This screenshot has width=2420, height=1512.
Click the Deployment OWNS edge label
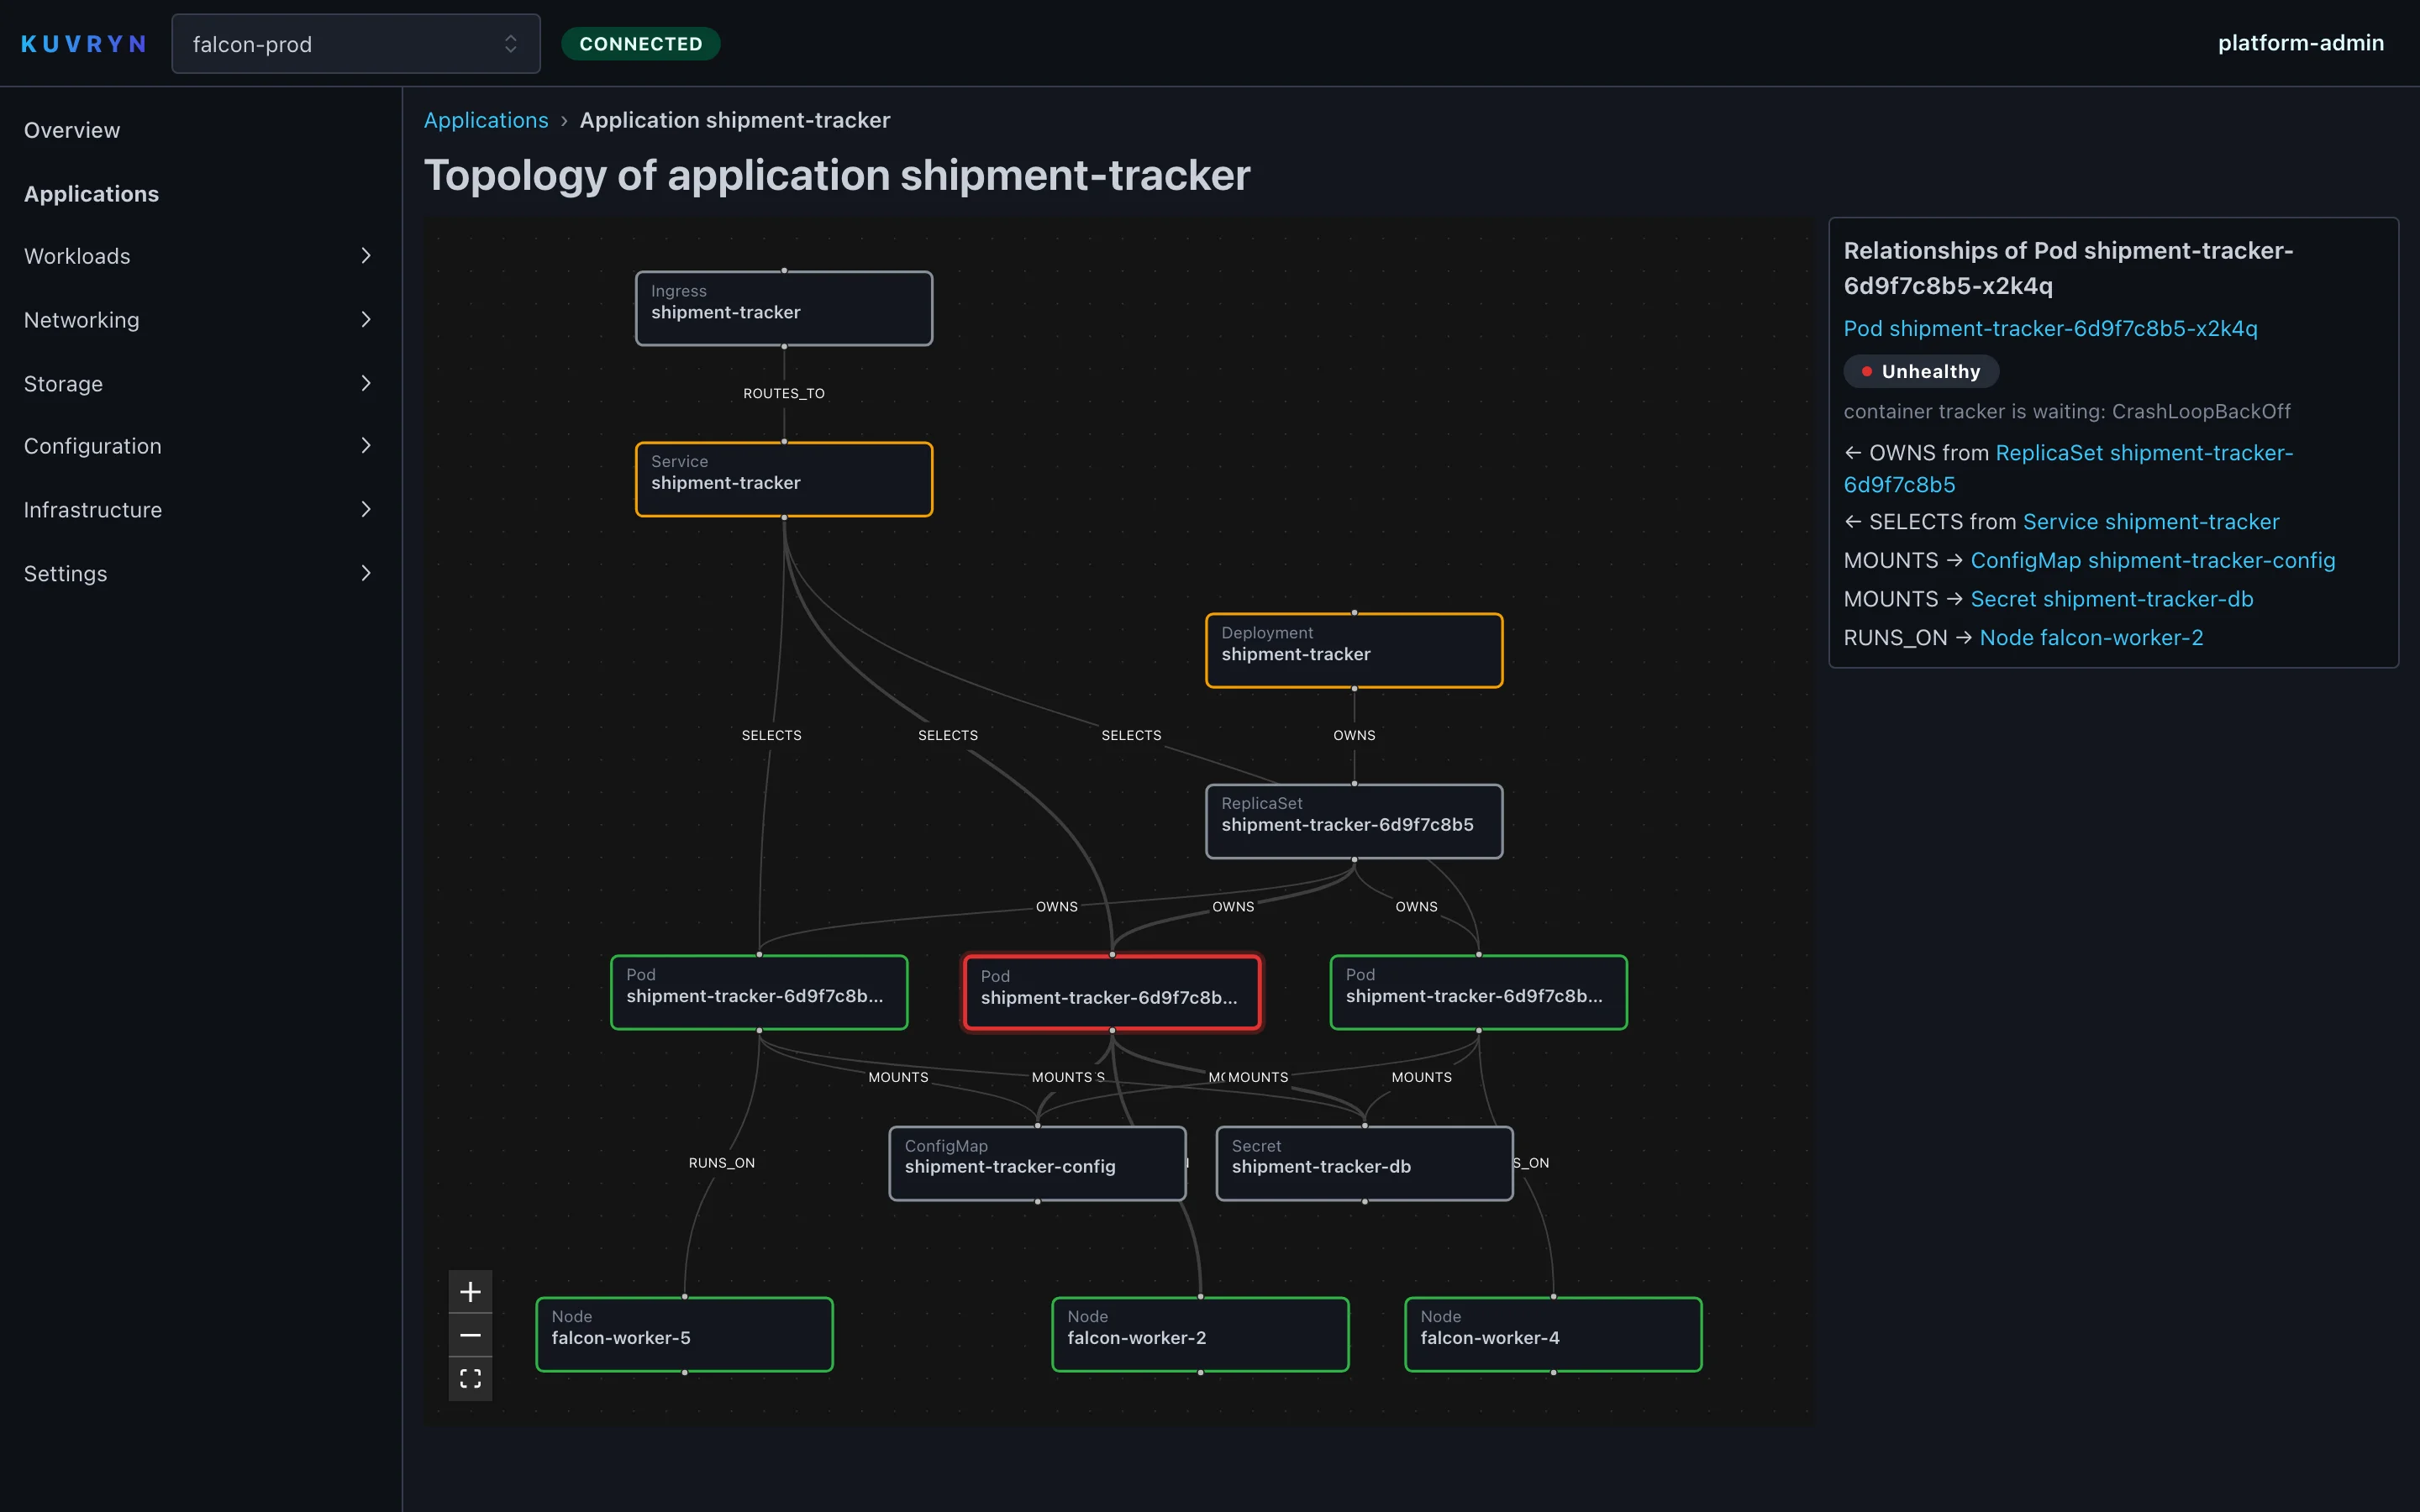(1354, 735)
